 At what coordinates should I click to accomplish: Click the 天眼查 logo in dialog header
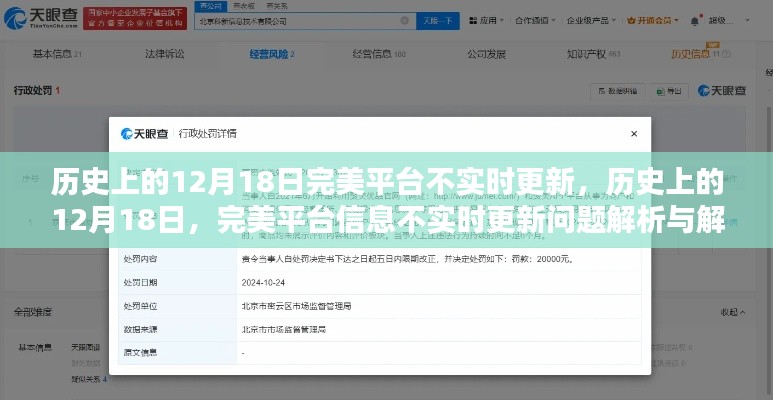coord(146,133)
